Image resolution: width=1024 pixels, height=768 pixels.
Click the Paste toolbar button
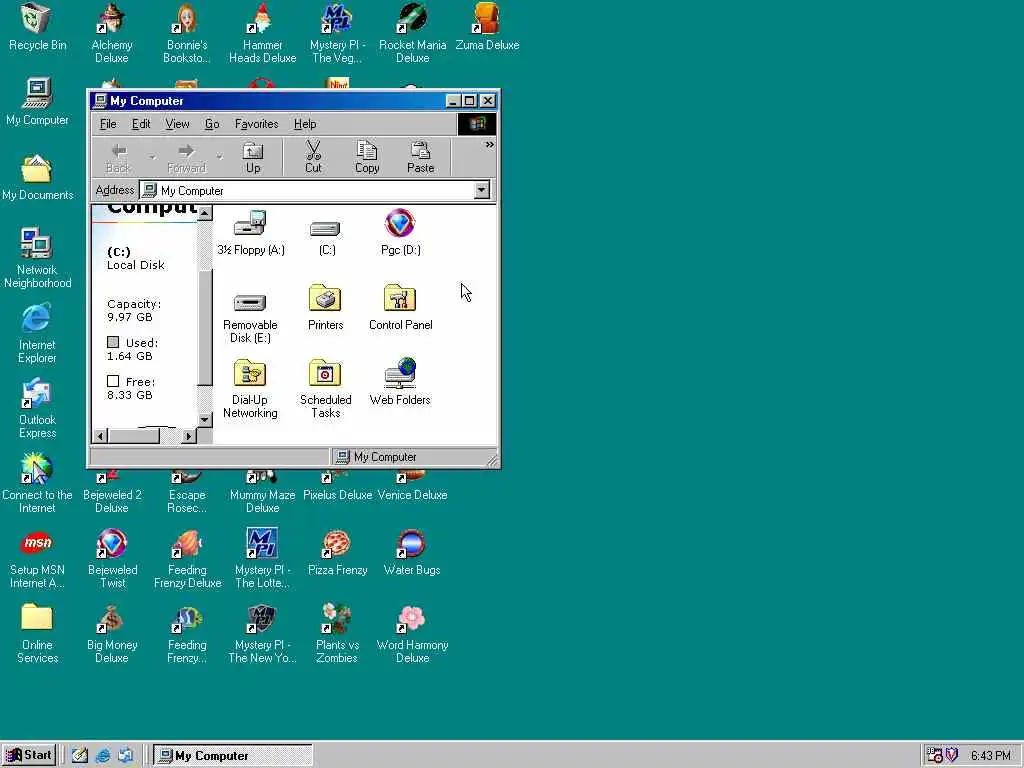point(421,157)
